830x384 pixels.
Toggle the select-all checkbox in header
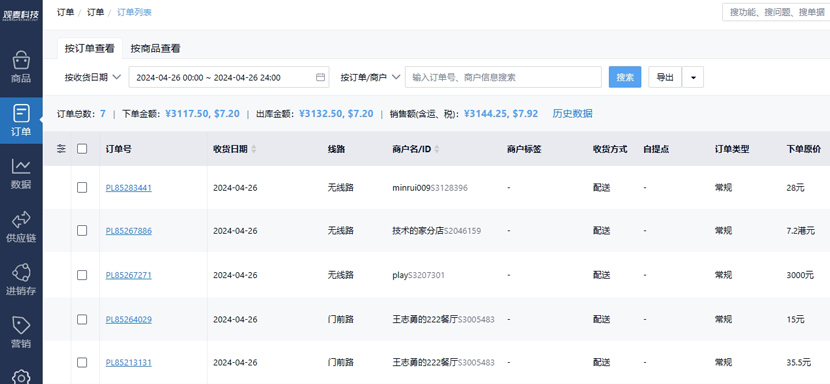point(82,149)
